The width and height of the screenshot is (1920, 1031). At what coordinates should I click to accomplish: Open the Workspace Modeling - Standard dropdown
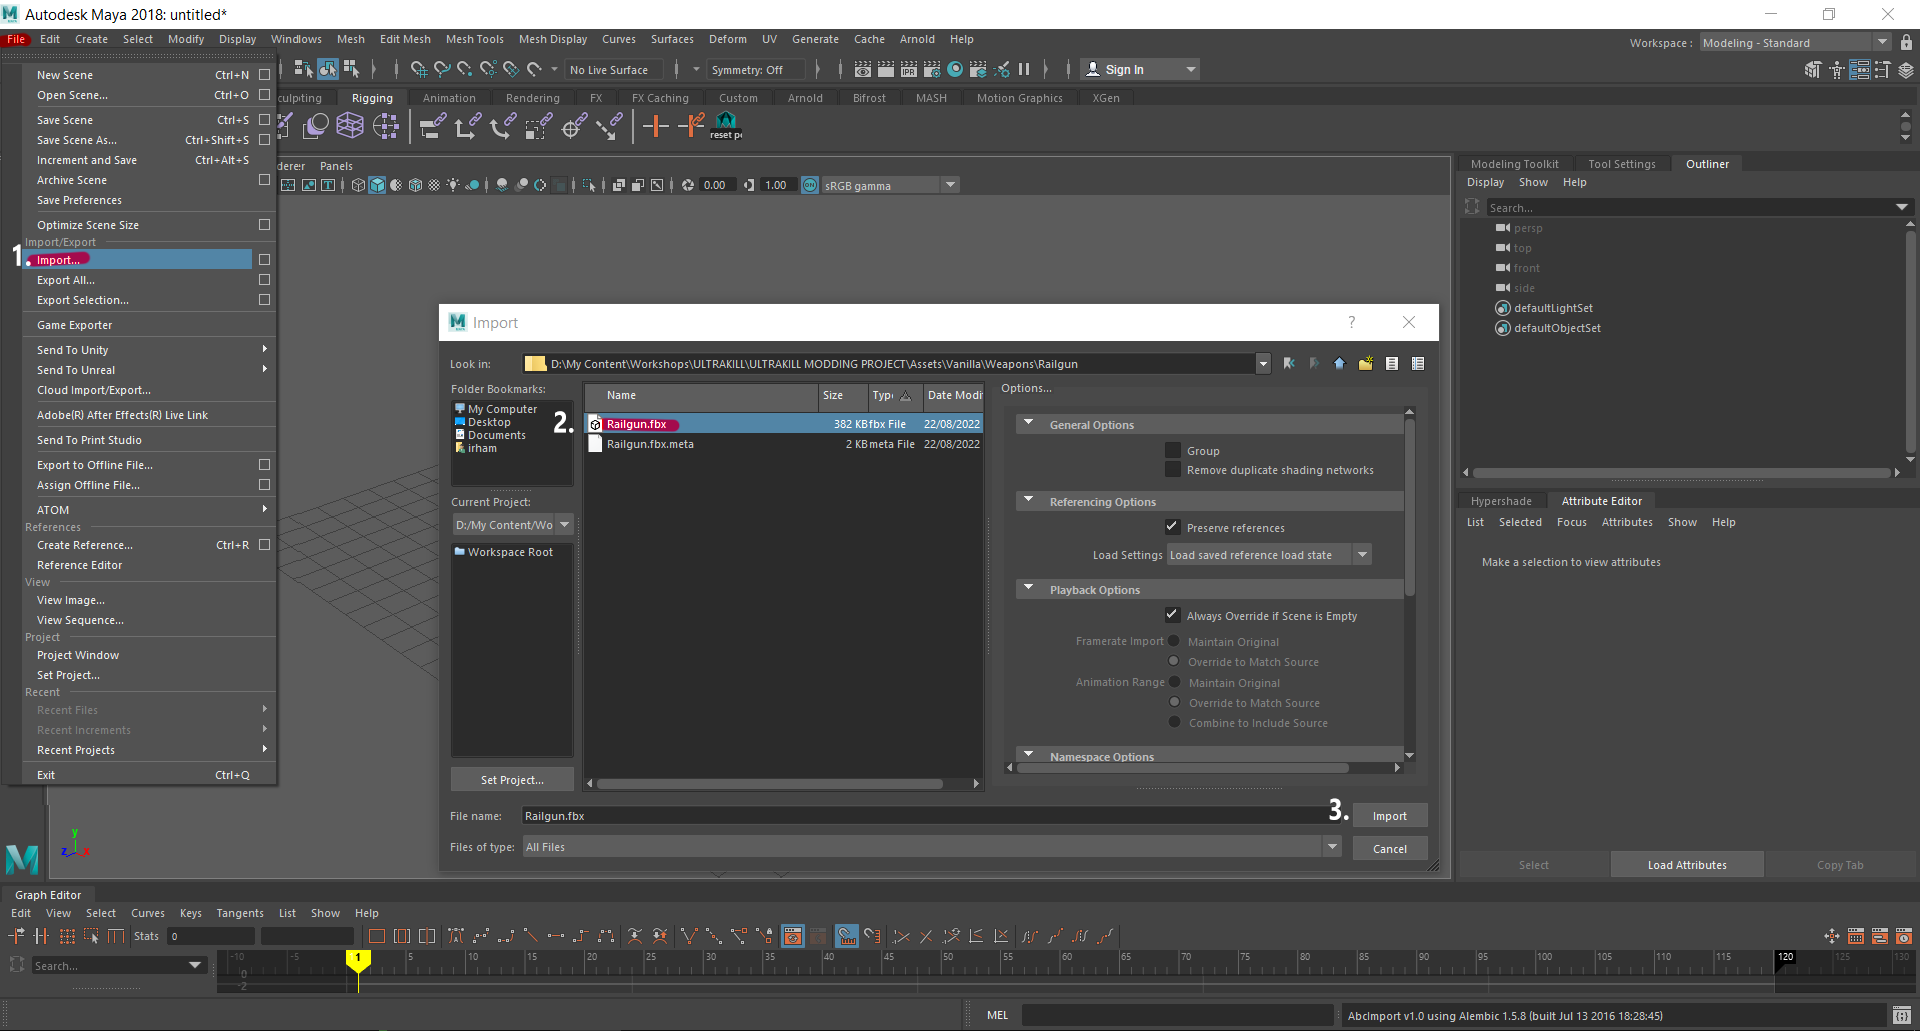coord(1795,43)
